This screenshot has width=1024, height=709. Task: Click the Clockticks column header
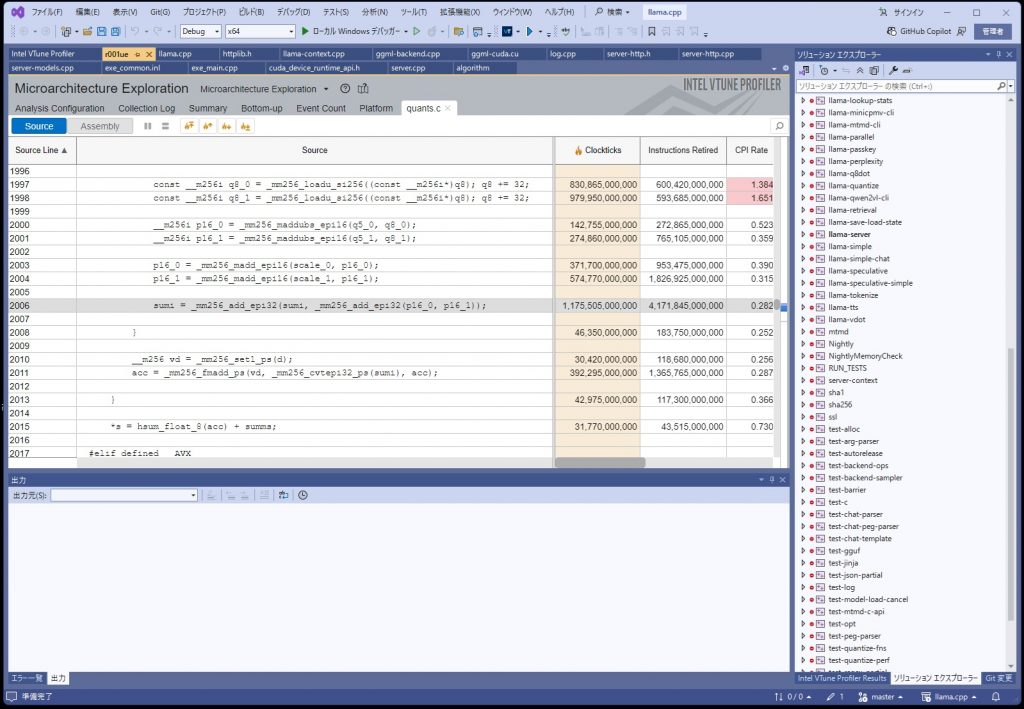(x=598, y=150)
